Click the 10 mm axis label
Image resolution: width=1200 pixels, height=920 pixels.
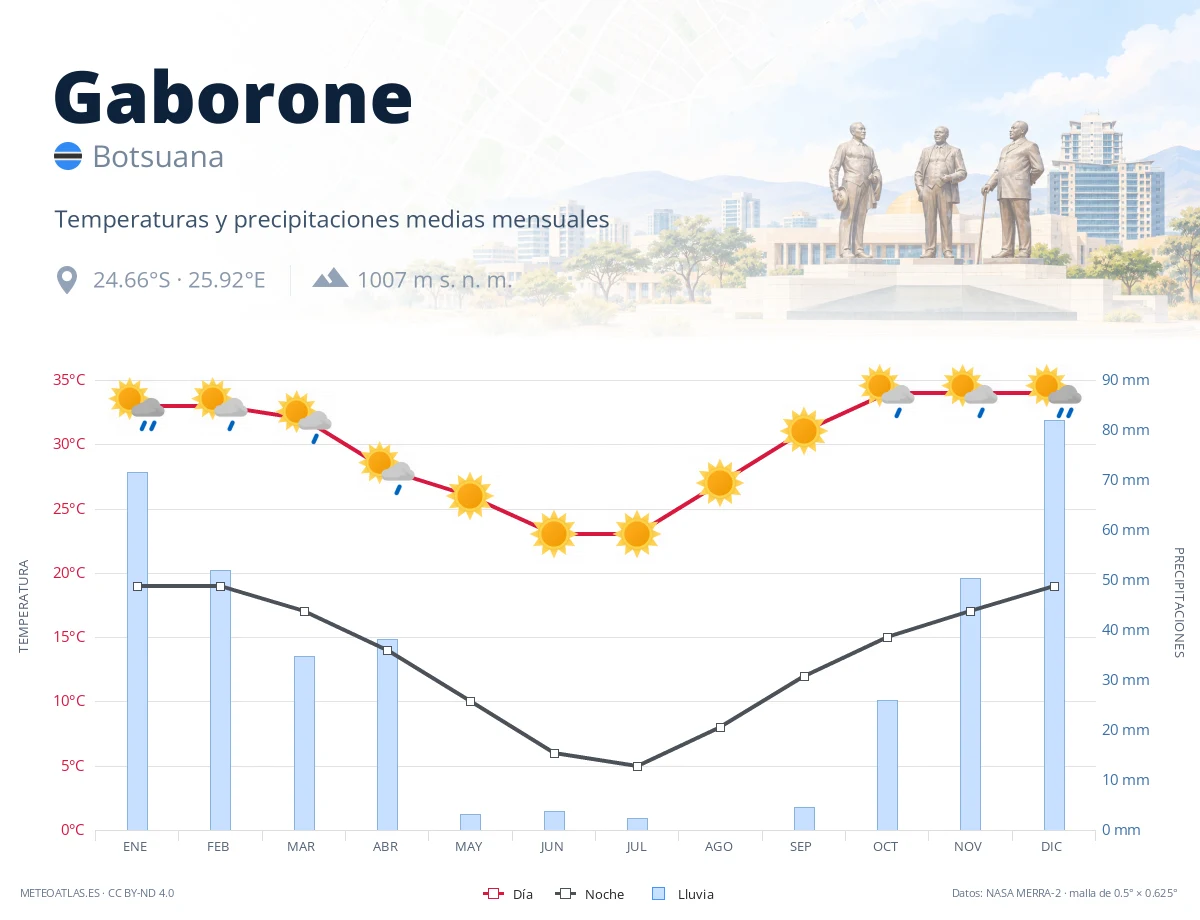tap(1126, 780)
